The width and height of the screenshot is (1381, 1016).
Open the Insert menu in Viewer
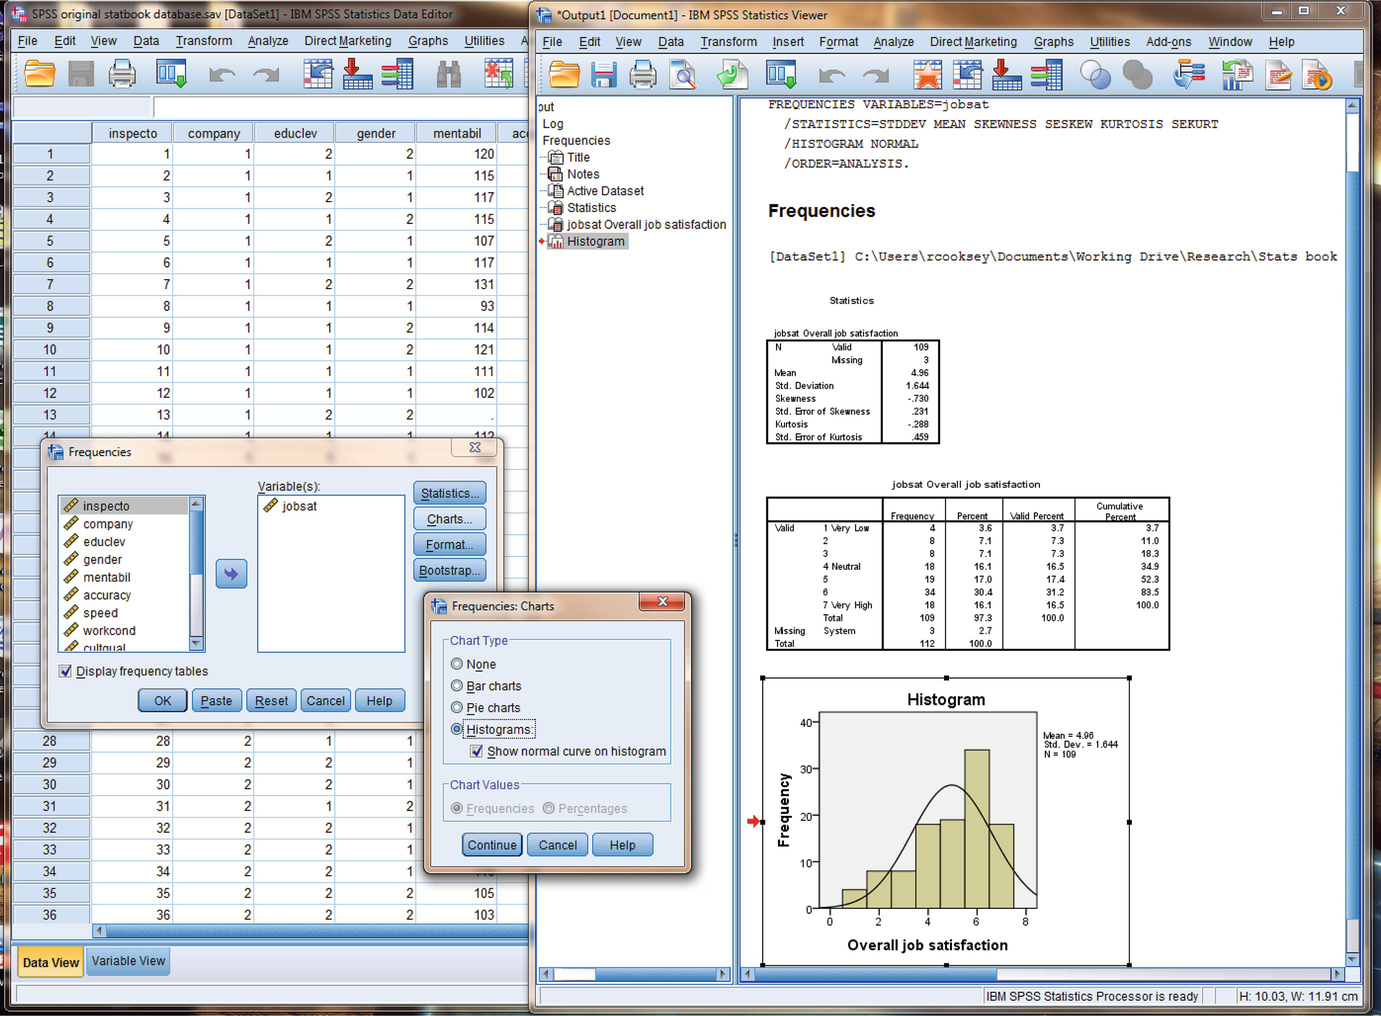coord(788,42)
